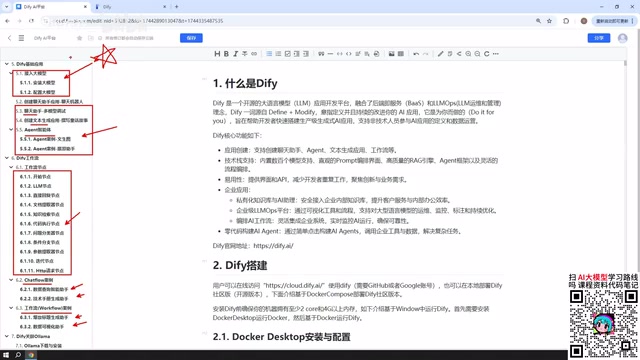
Task: Toggle bold formatting in editor toolbar
Action: pyautogui.click(x=226, y=54)
